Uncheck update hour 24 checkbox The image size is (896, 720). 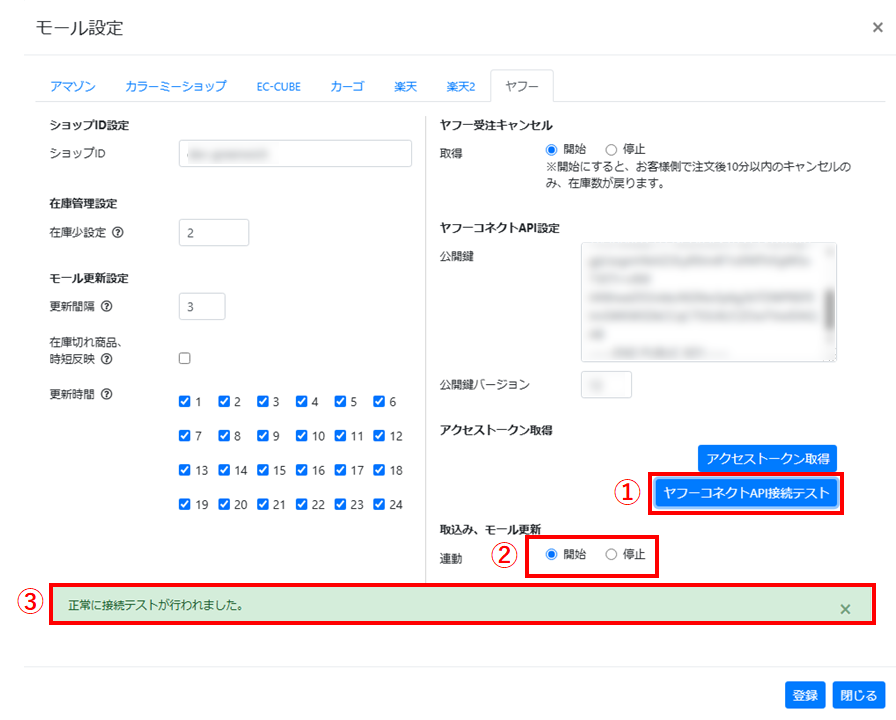[379, 504]
